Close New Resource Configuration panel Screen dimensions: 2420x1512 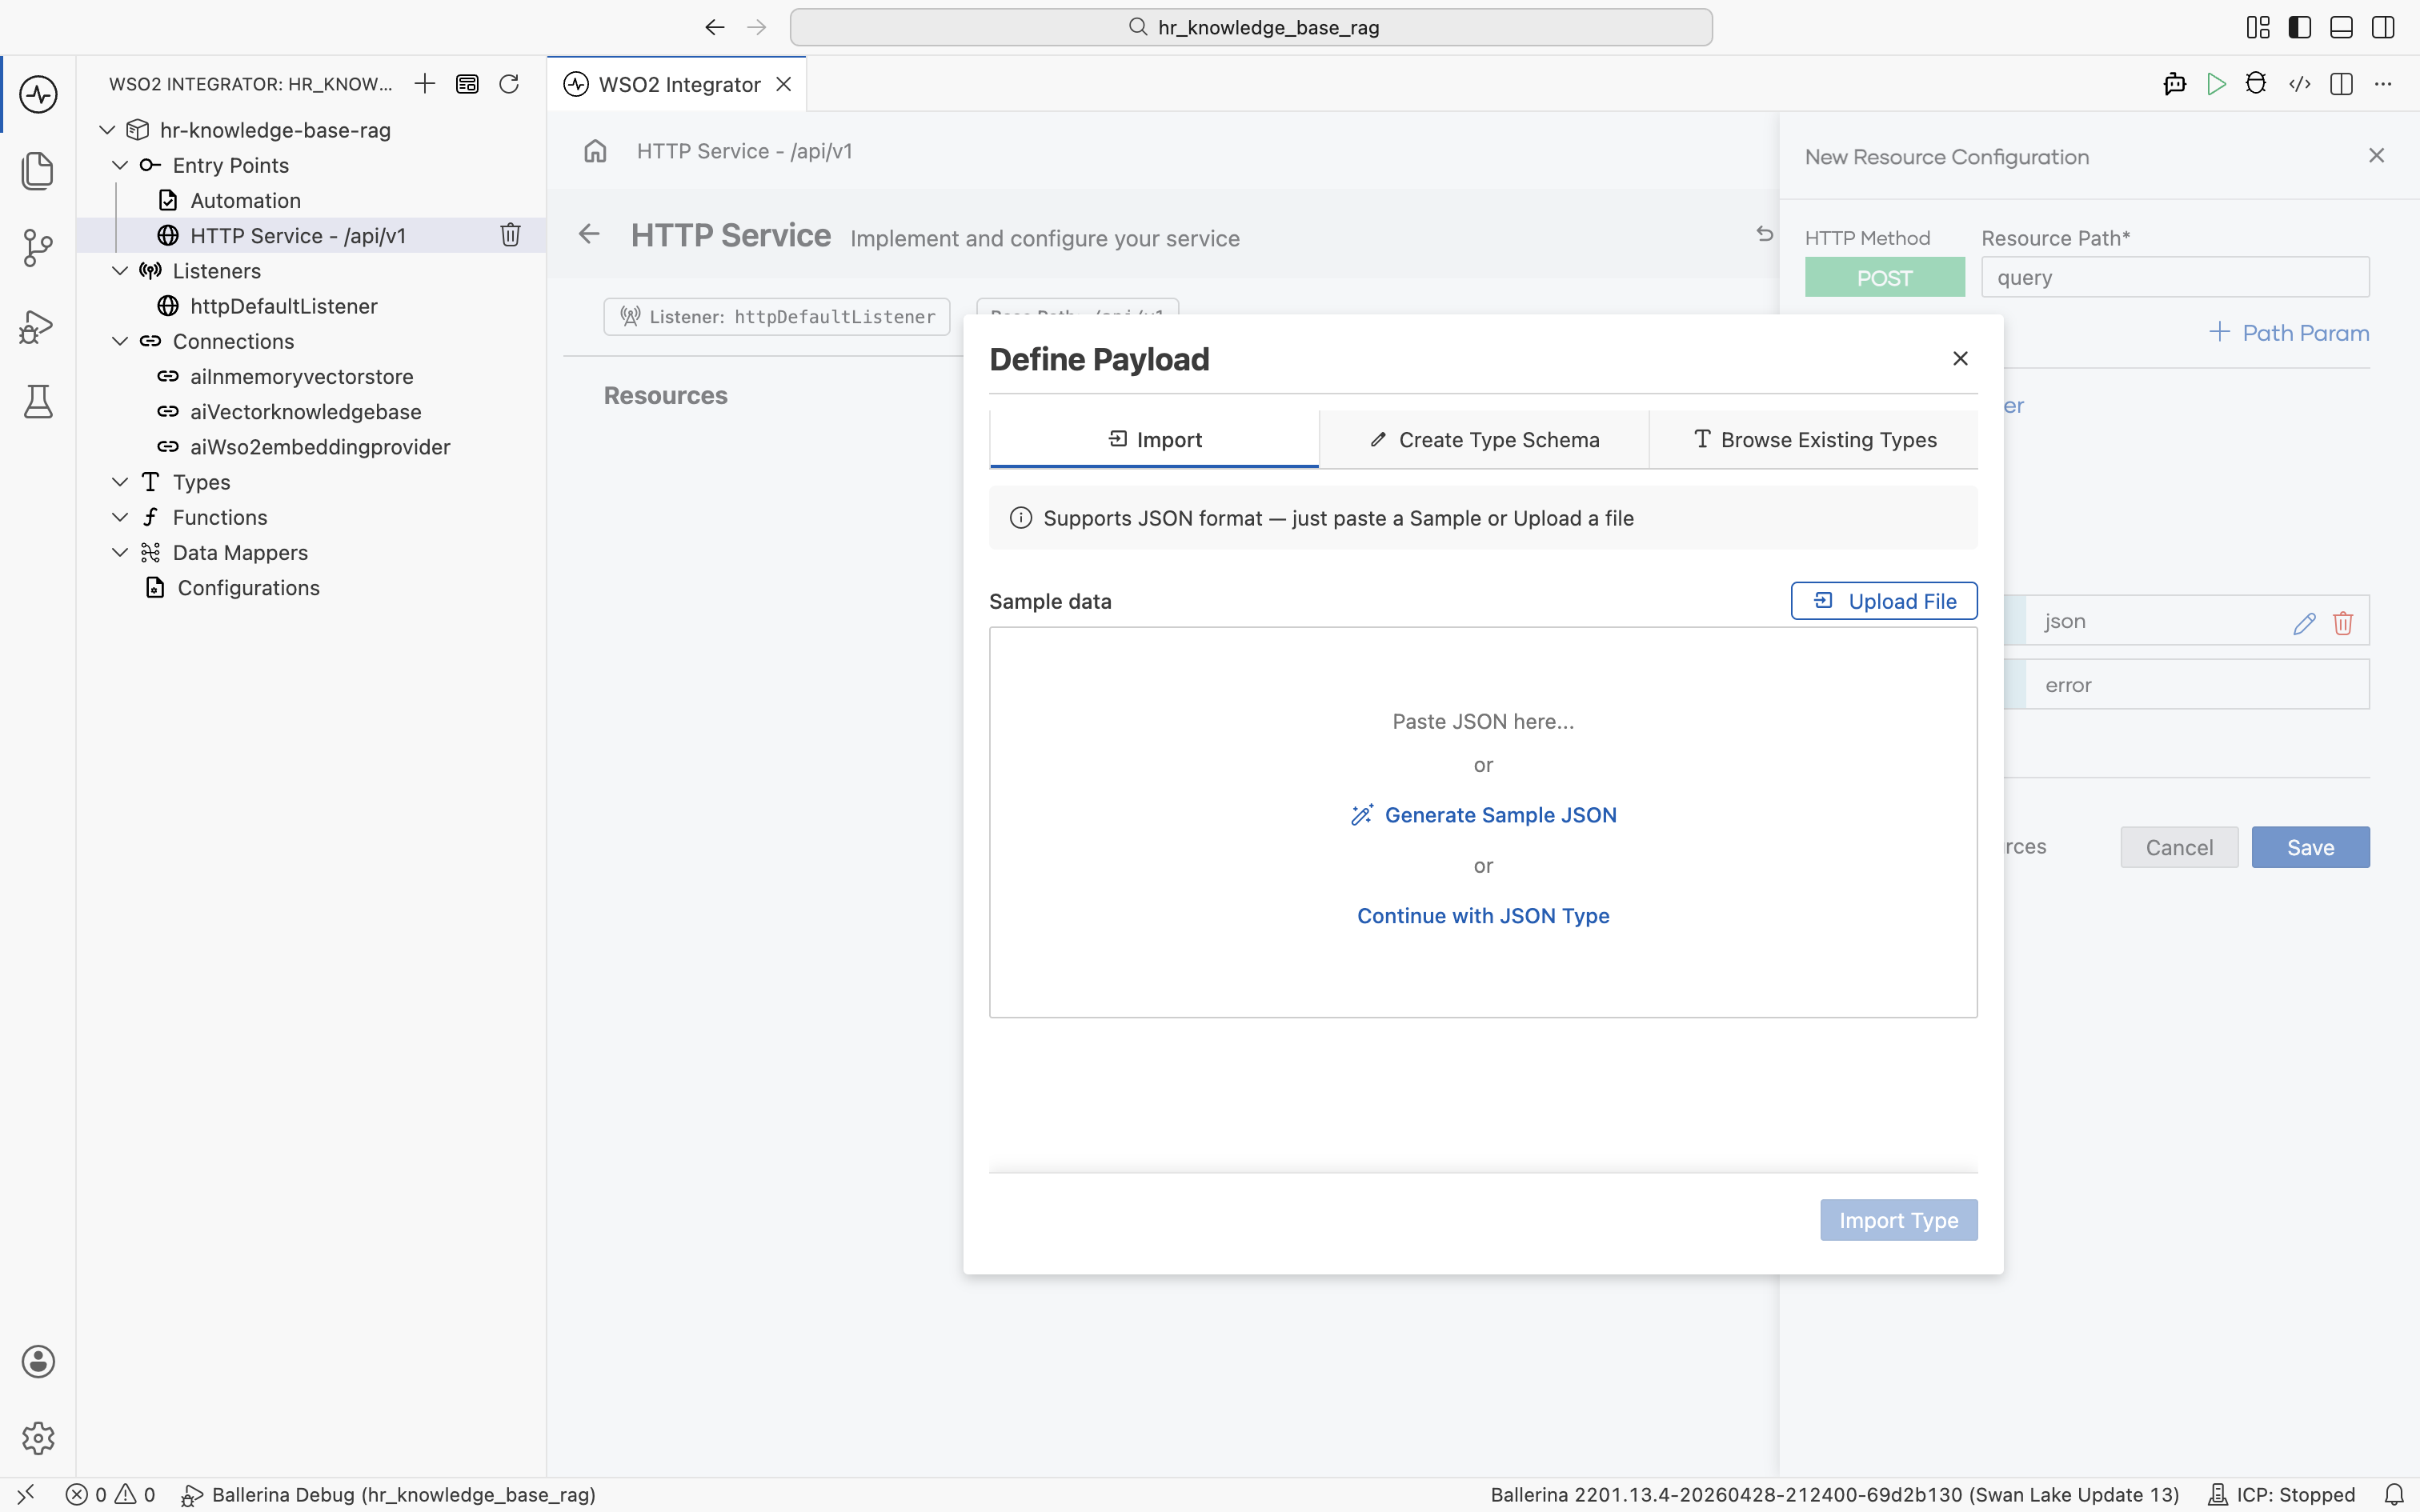click(2376, 155)
